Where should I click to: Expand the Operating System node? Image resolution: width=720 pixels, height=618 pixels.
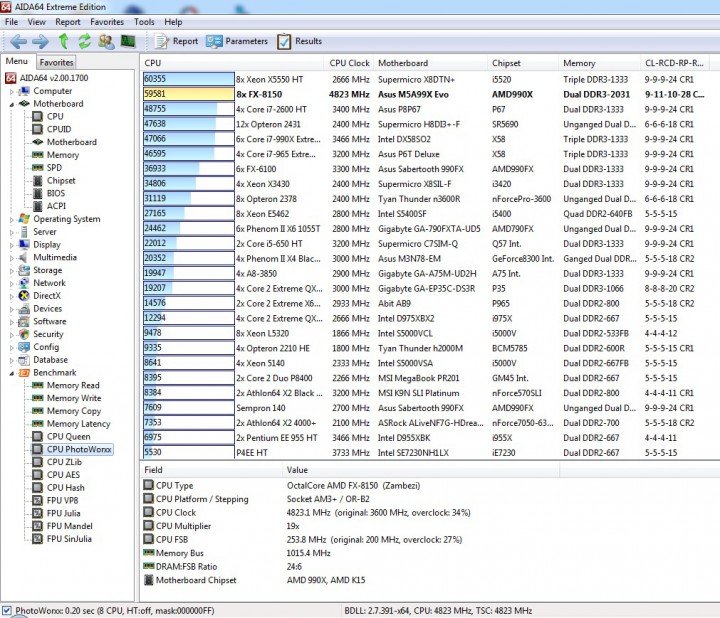(12, 219)
